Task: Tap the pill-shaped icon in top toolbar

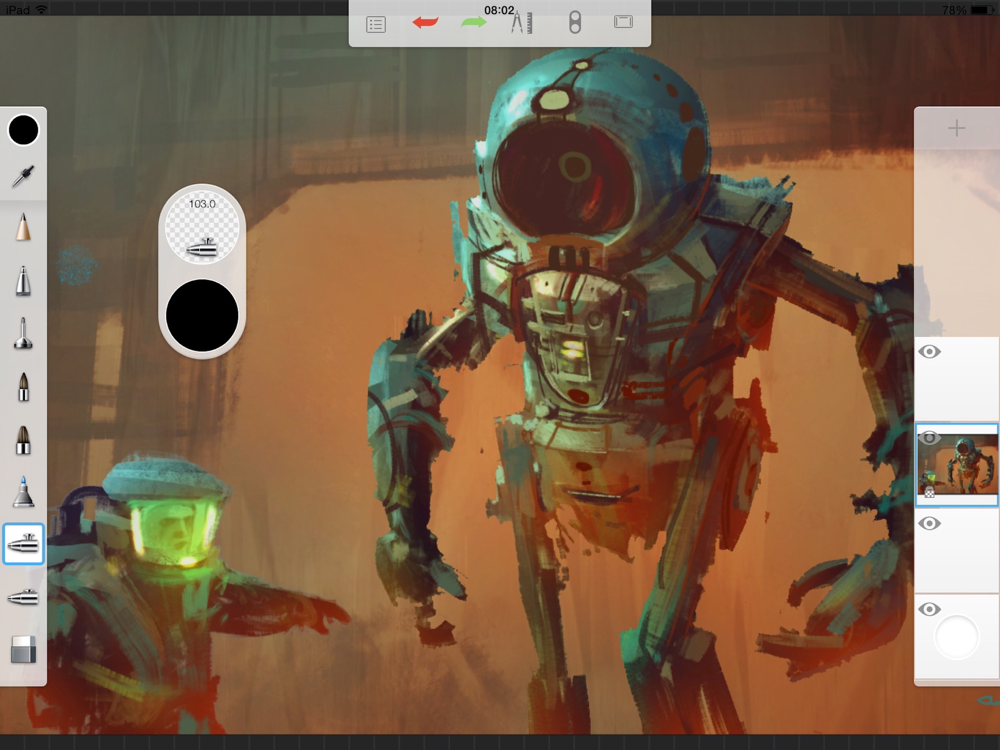Action: [x=575, y=23]
